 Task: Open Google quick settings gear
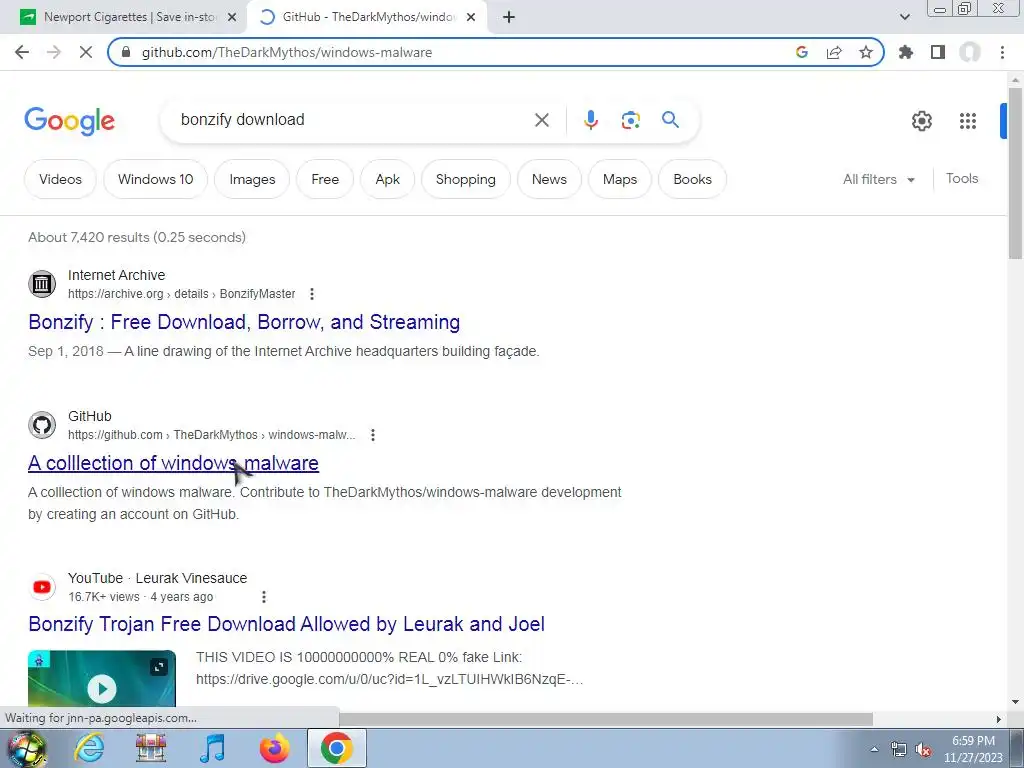tap(921, 121)
